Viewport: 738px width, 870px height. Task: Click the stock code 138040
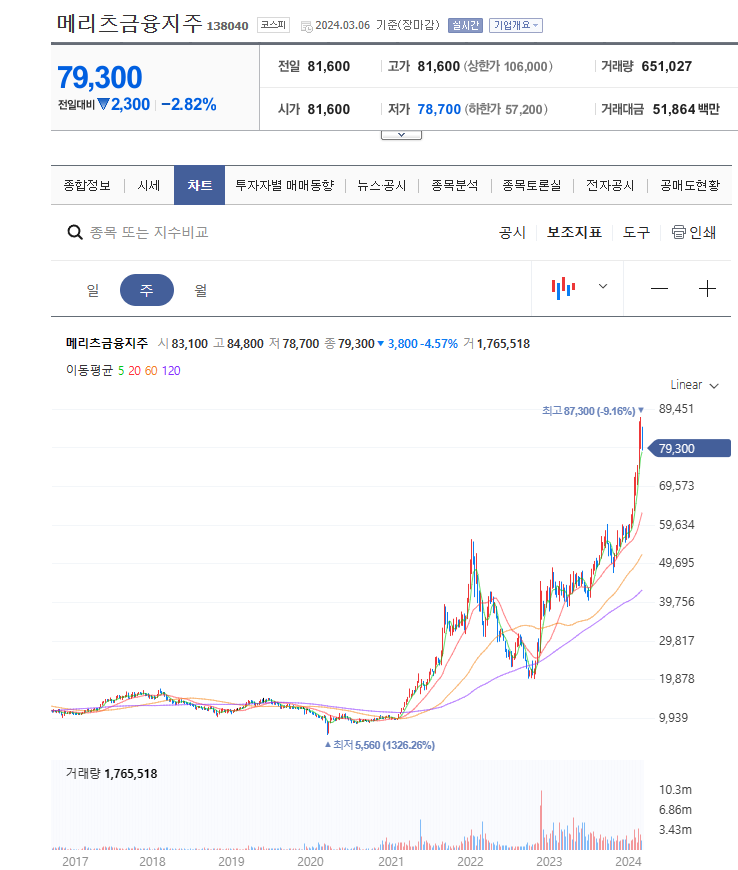(x=228, y=26)
